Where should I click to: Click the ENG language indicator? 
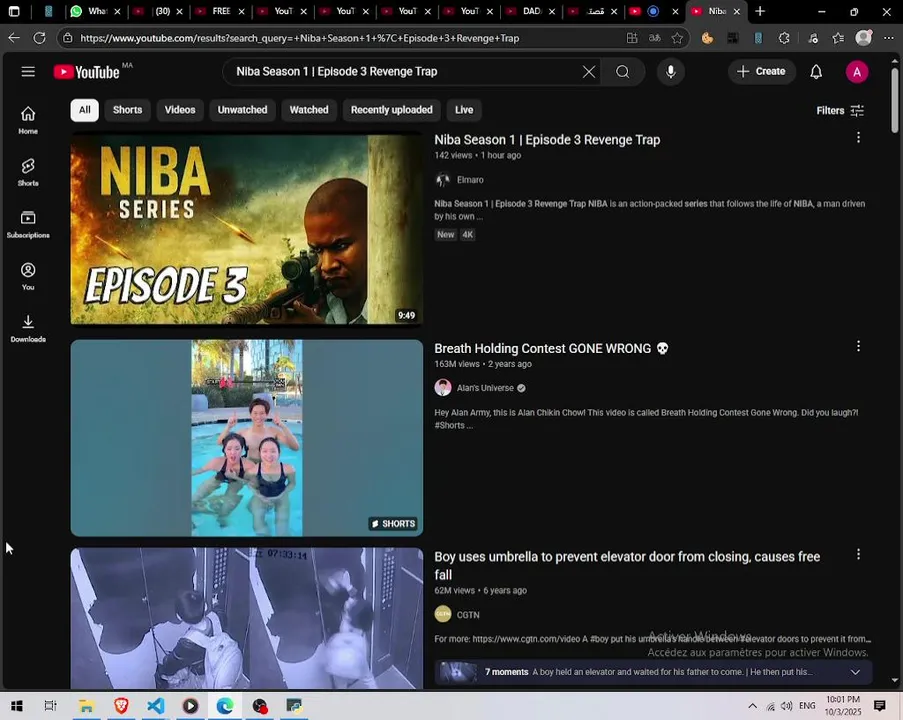(x=807, y=706)
